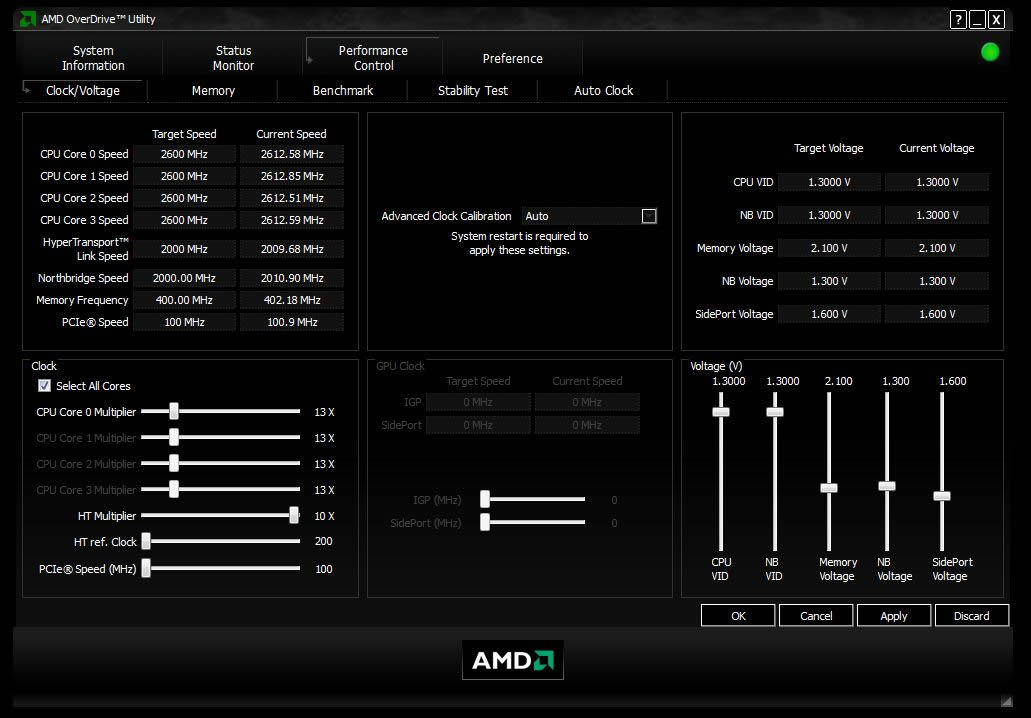Click the Cancel button
The height and width of the screenshot is (718, 1031).
coord(816,616)
